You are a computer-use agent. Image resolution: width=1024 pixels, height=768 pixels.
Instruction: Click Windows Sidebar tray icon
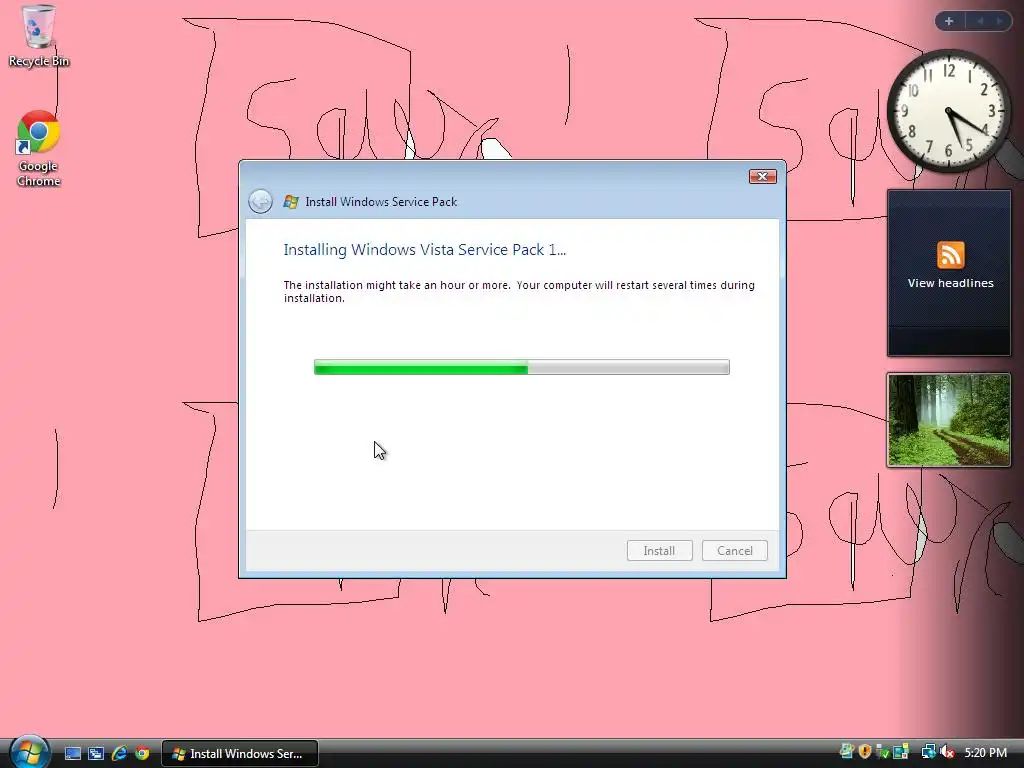click(x=847, y=752)
